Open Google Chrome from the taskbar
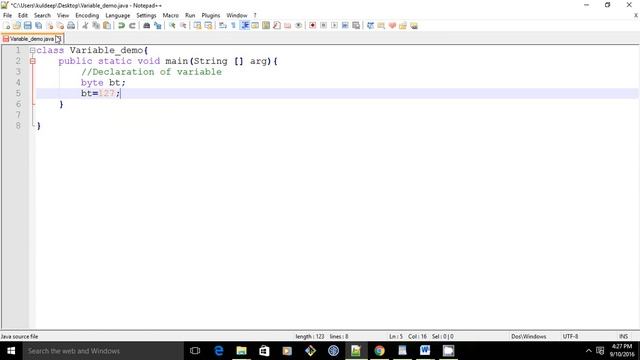 [x=379, y=351]
